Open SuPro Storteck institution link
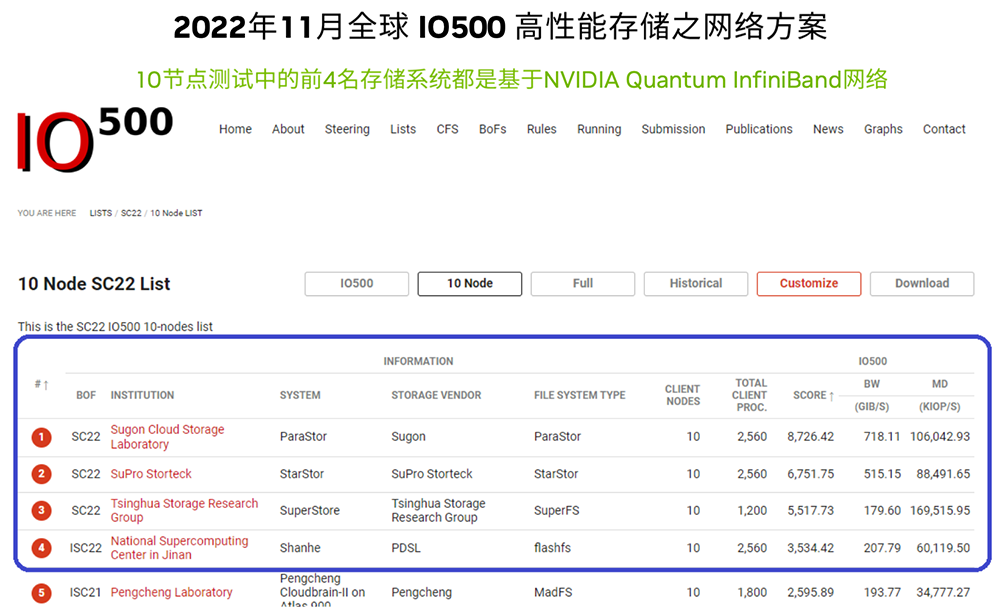Viewport: 1000px width, 614px height. (x=151, y=474)
